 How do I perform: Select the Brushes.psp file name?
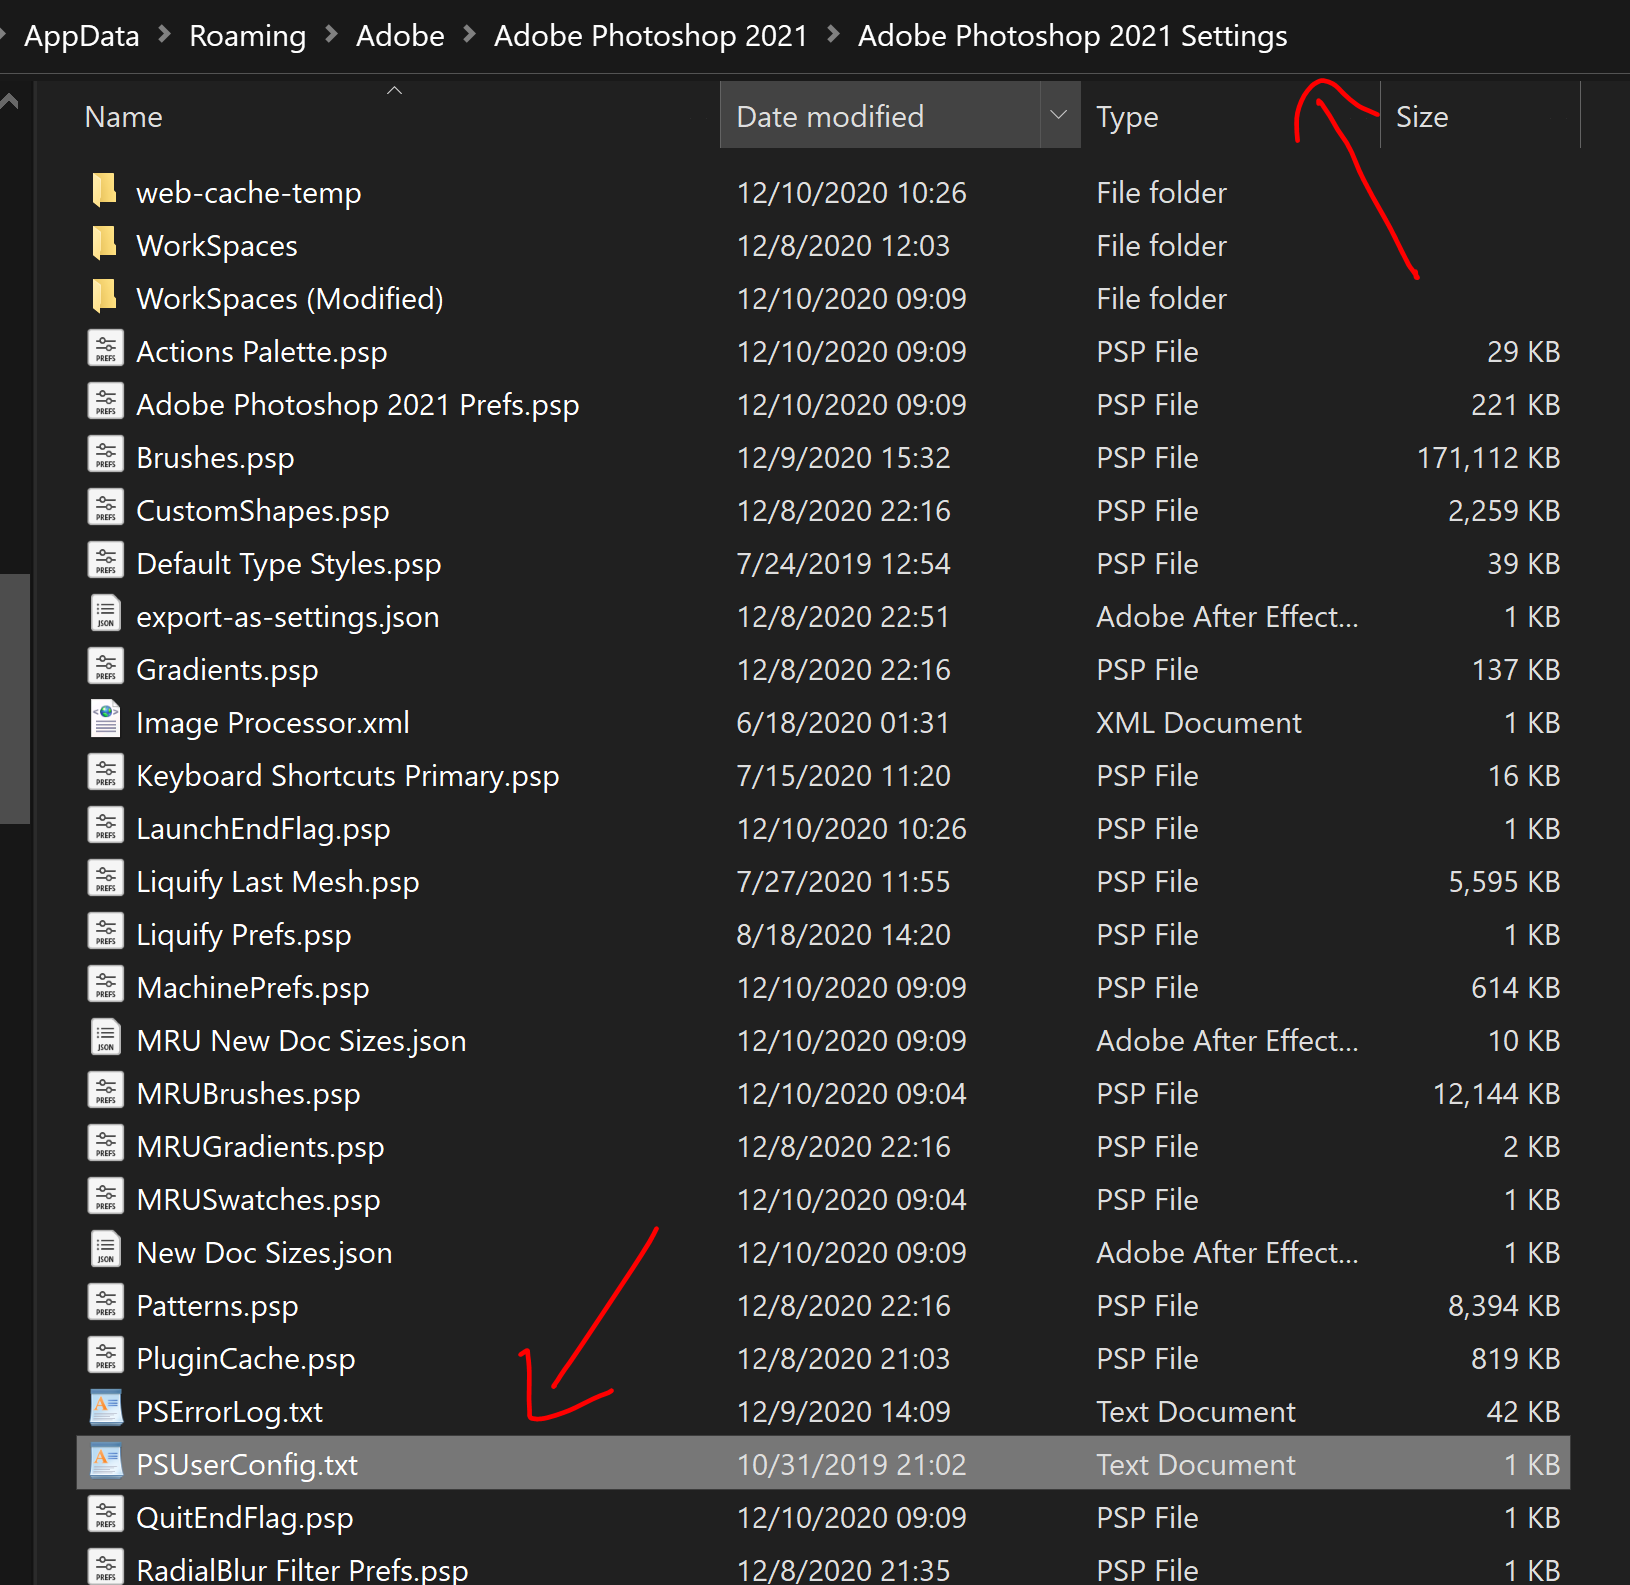click(215, 457)
